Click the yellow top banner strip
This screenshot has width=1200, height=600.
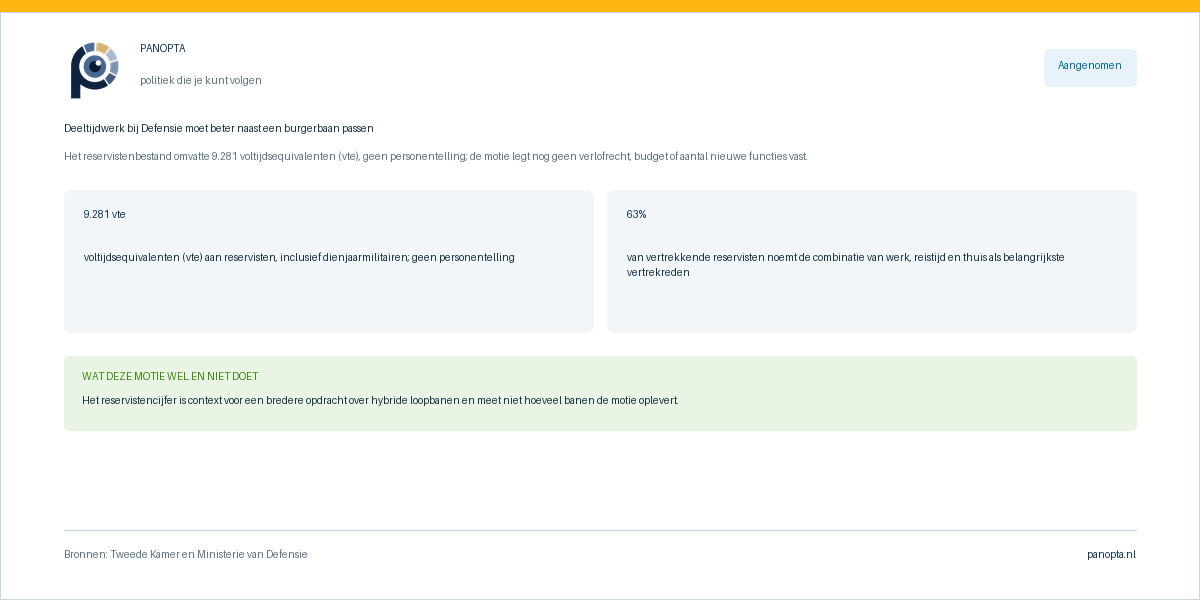pyautogui.click(x=600, y=6)
